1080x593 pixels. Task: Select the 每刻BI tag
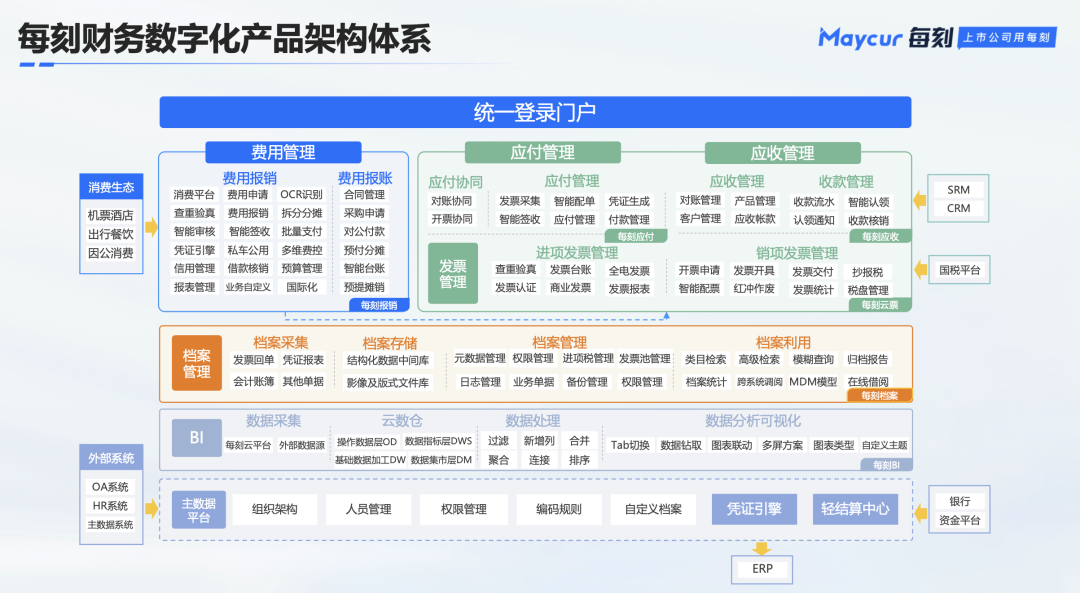tap(886, 465)
